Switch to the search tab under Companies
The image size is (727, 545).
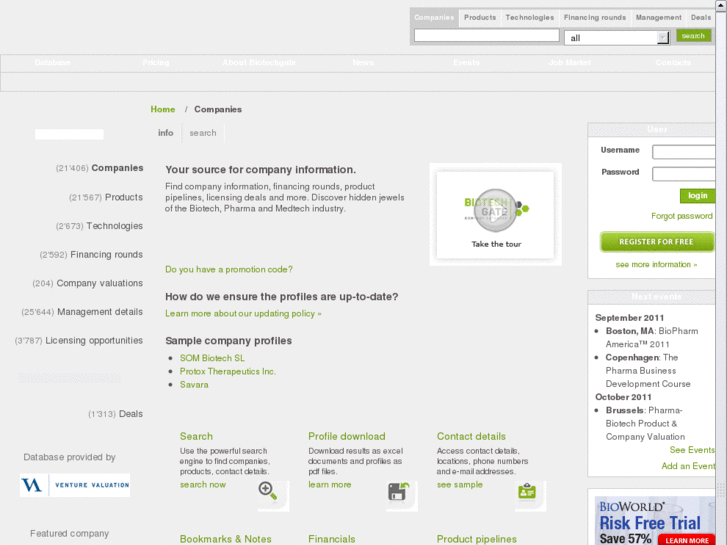[203, 133]
